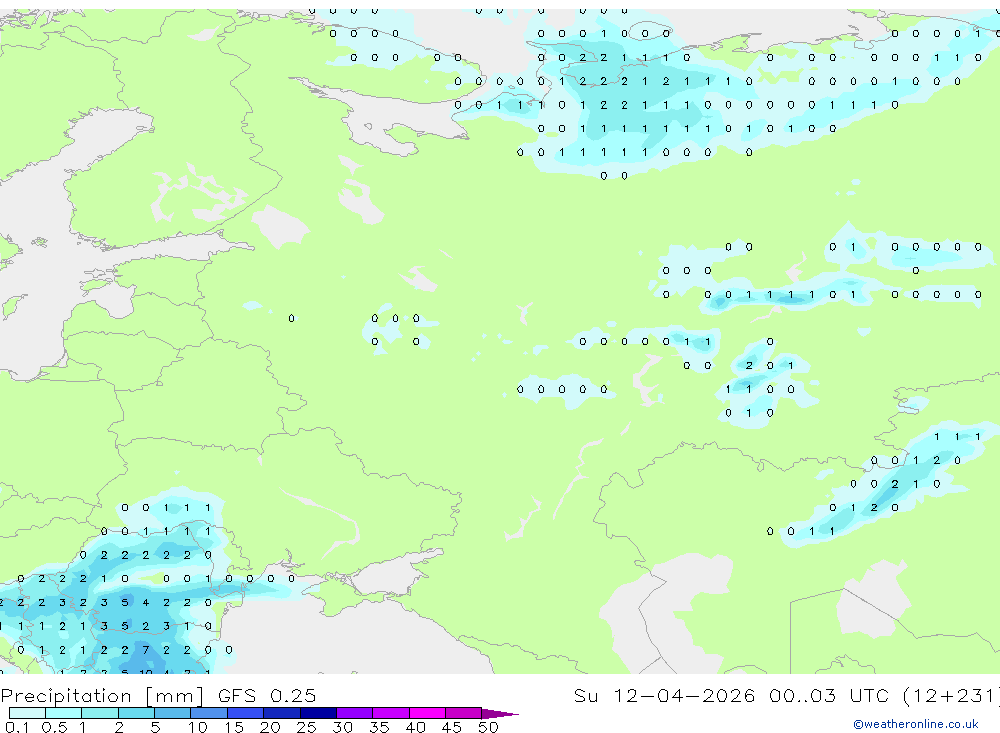
Task: Click the '45' legend scale label
Action: (452, 727)
